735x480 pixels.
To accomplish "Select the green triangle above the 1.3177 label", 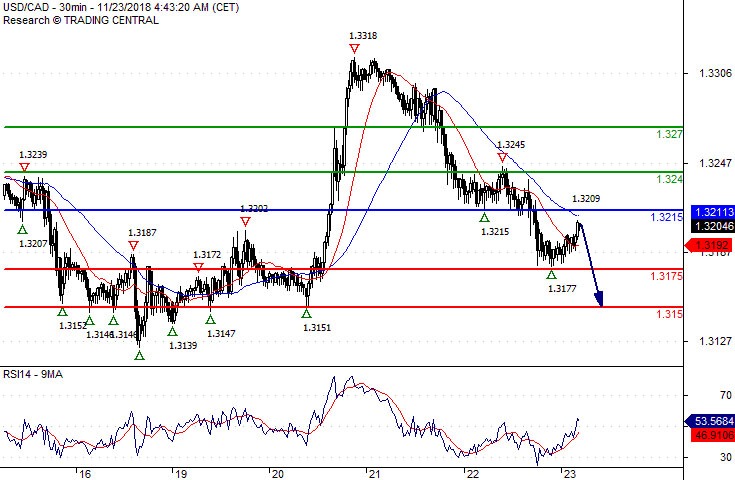I will pos(551,275).
